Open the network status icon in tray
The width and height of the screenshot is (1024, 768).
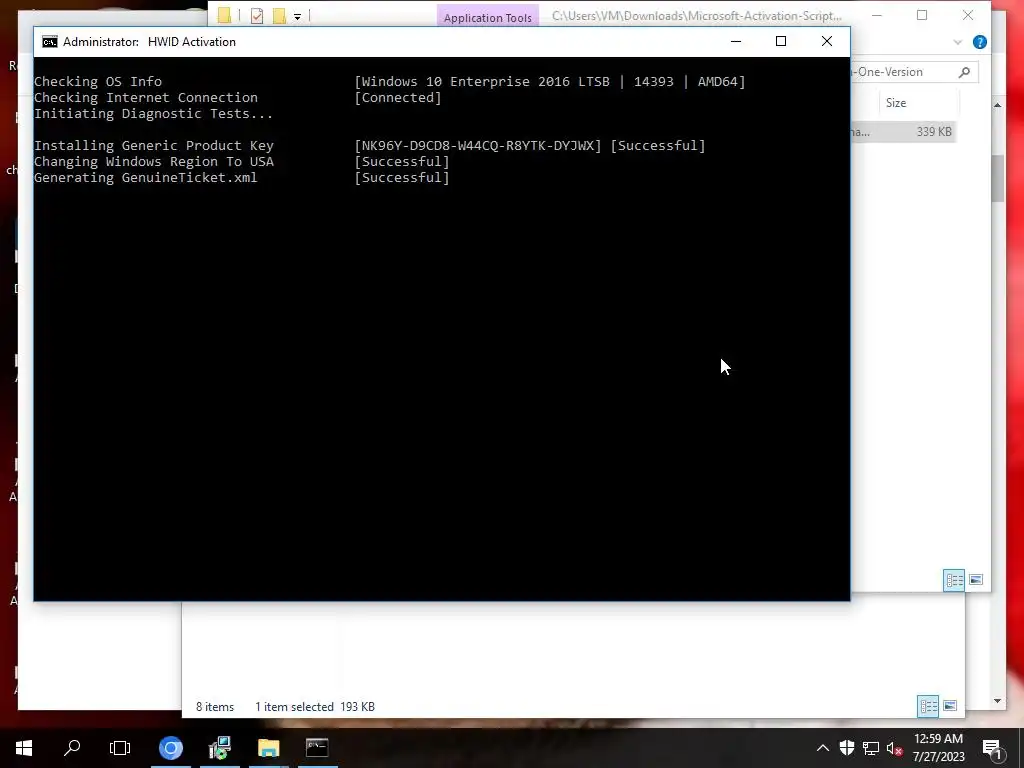pyautogui.click(x=871, y=748)
